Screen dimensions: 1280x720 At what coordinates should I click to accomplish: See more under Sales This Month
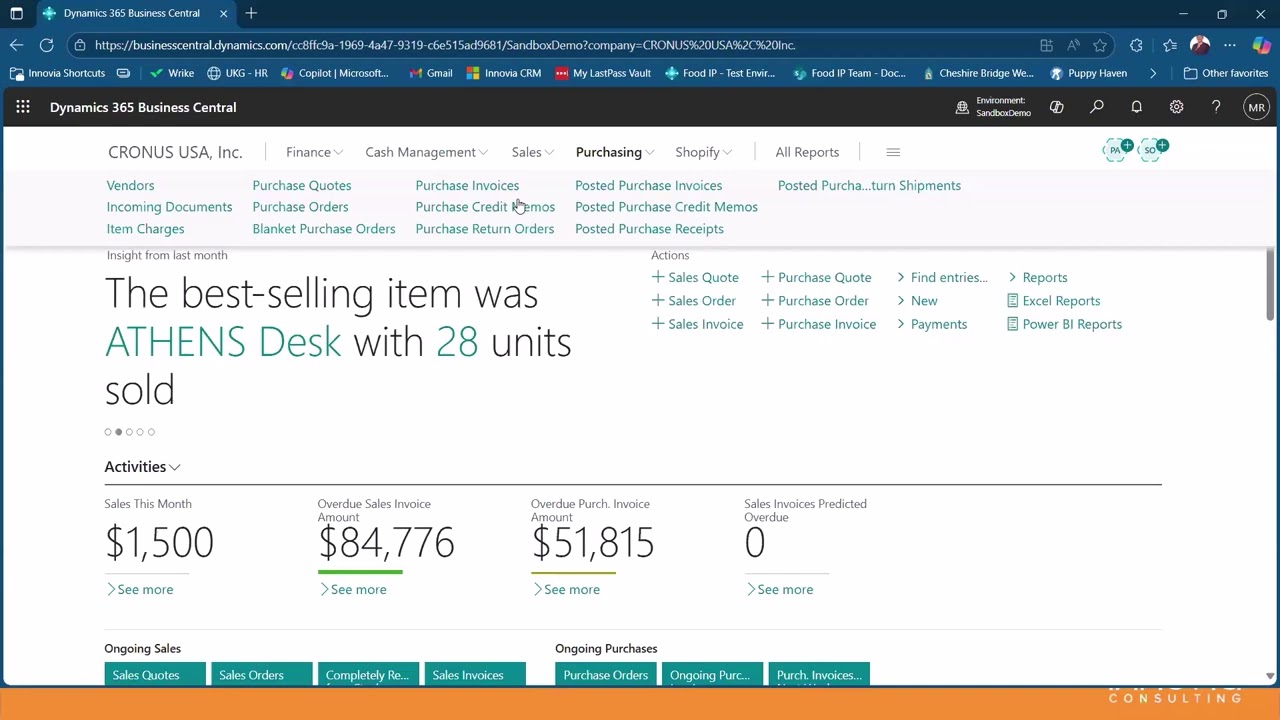pos(139,589)
